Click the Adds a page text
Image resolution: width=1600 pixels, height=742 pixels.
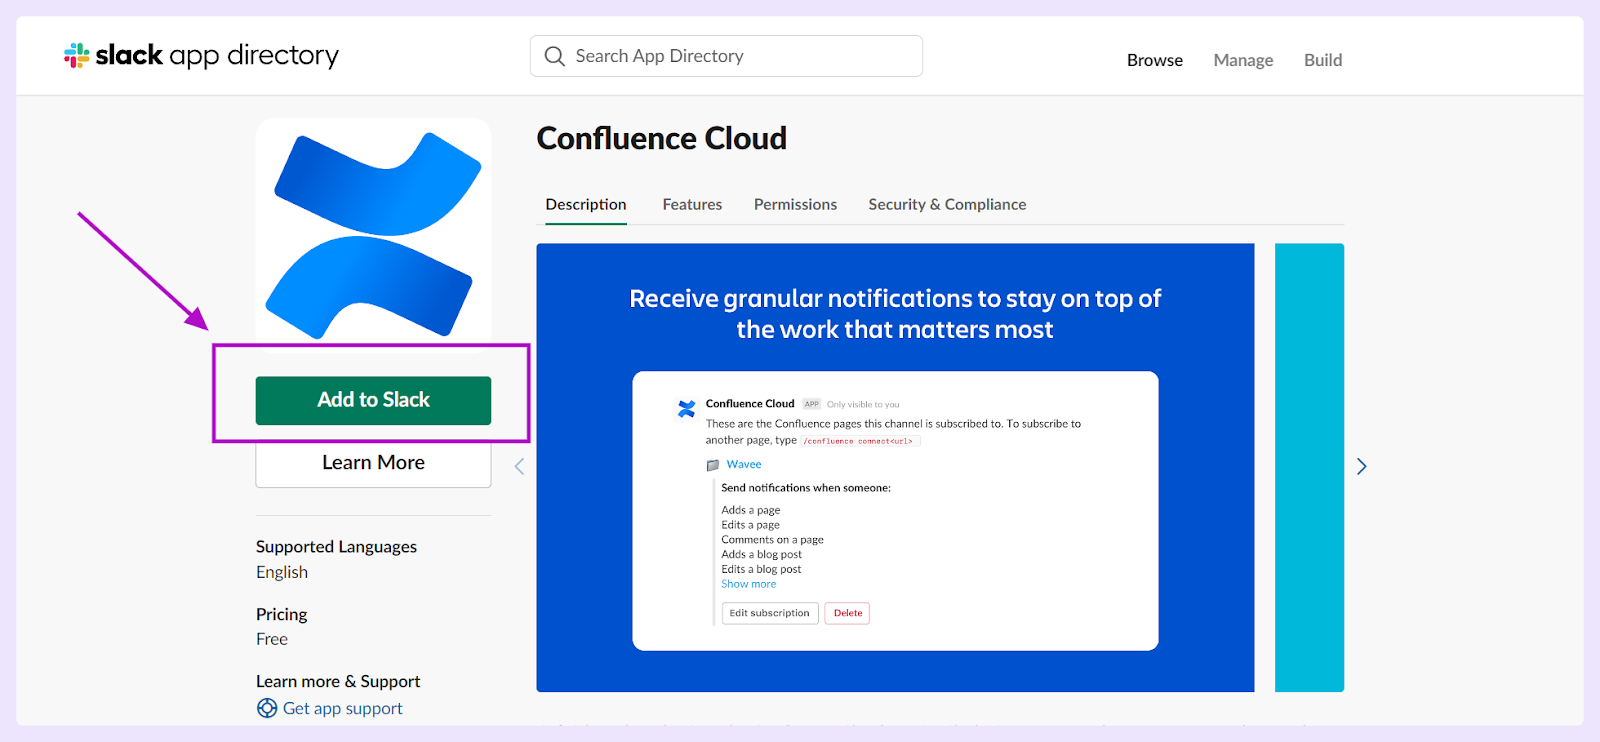750,510
